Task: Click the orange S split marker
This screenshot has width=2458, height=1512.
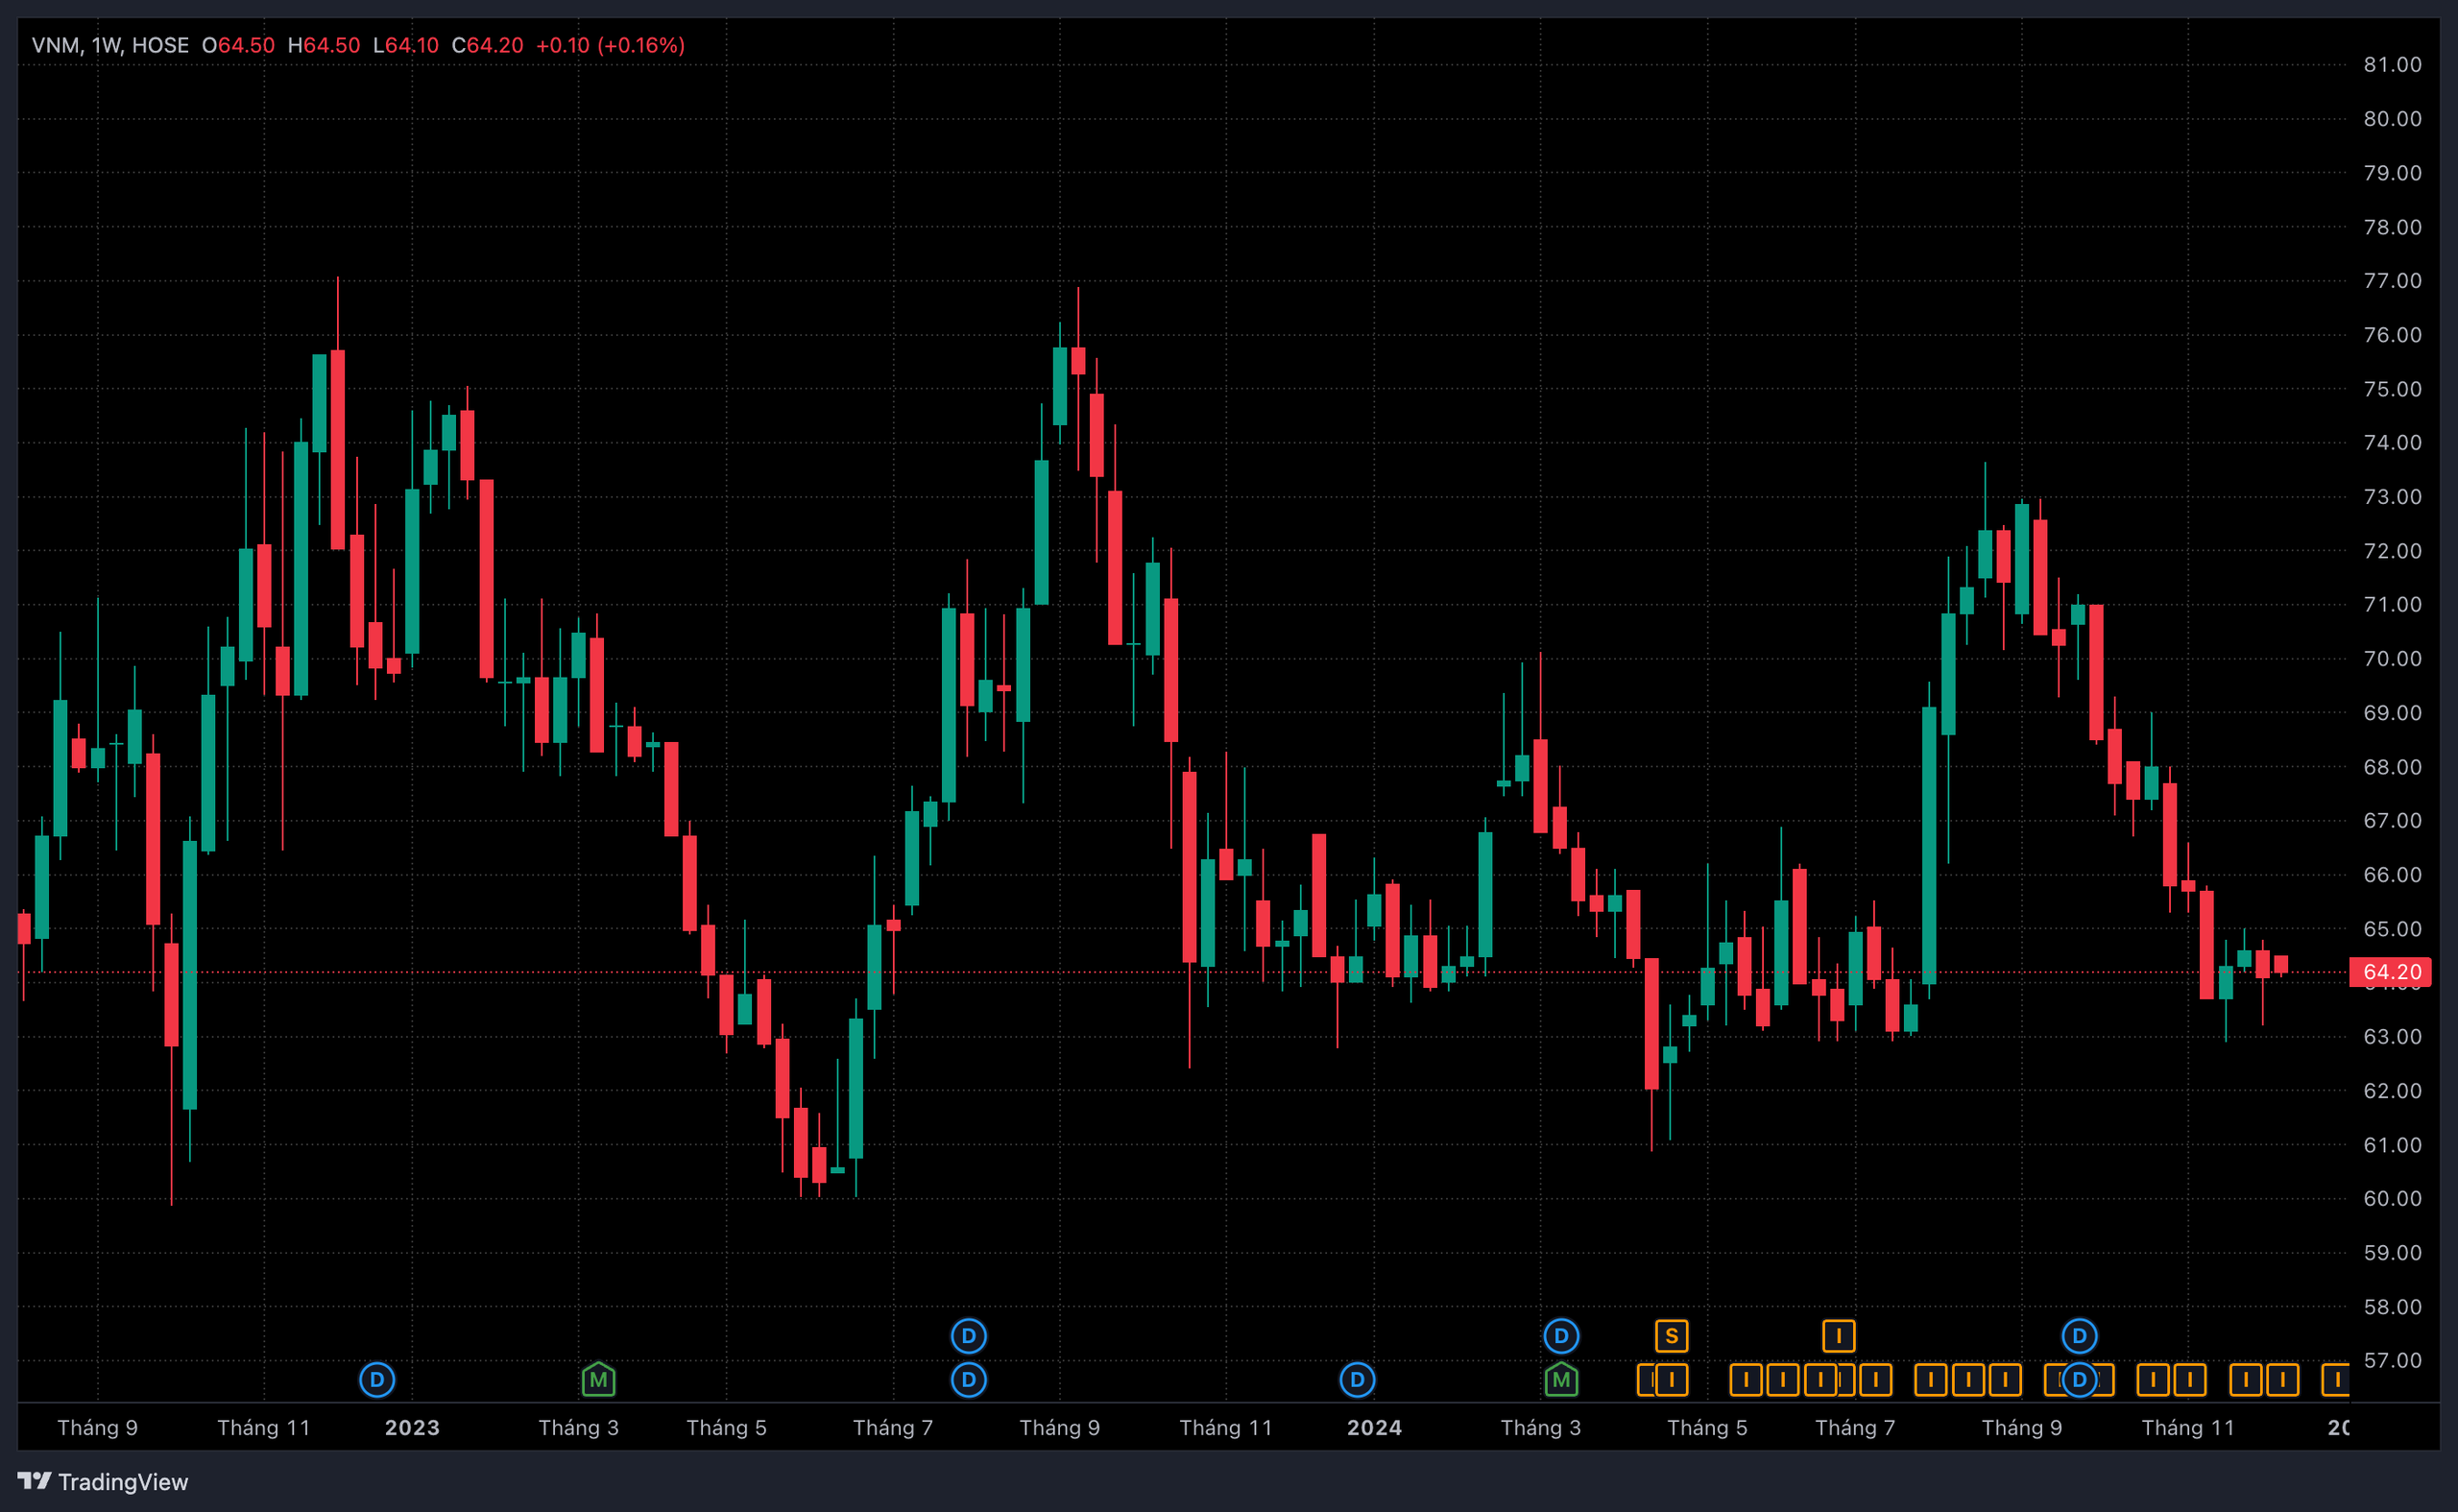Action: [x=1671, y=1336]
